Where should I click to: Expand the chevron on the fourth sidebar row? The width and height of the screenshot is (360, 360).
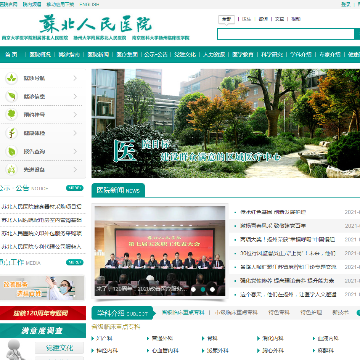[x=75, y=133]
